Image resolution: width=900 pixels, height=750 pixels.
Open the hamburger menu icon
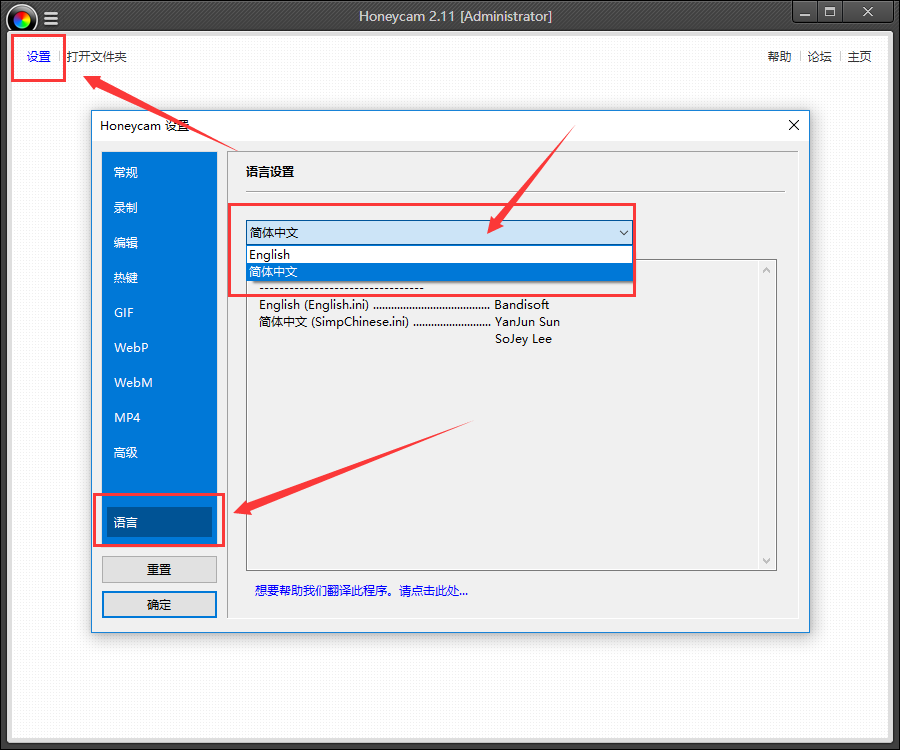pyautogui.click(x=51, y=17)
